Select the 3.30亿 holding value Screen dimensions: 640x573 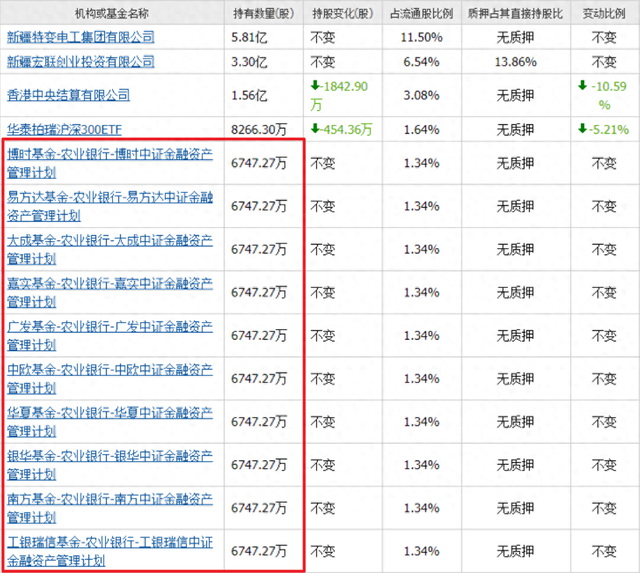(x=249, y=62)
